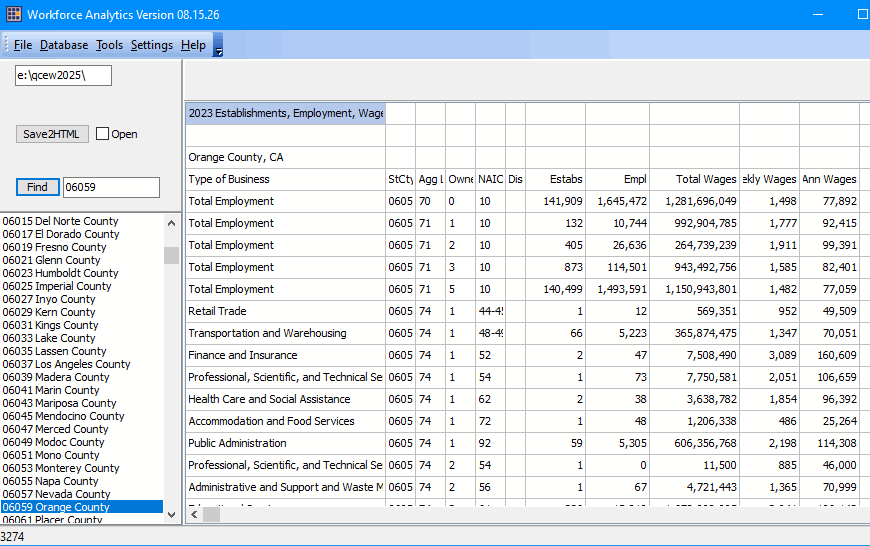Click the horizontal scrollbar thumb below grid
The image size is (870, 546).
[x=211, y=514]
